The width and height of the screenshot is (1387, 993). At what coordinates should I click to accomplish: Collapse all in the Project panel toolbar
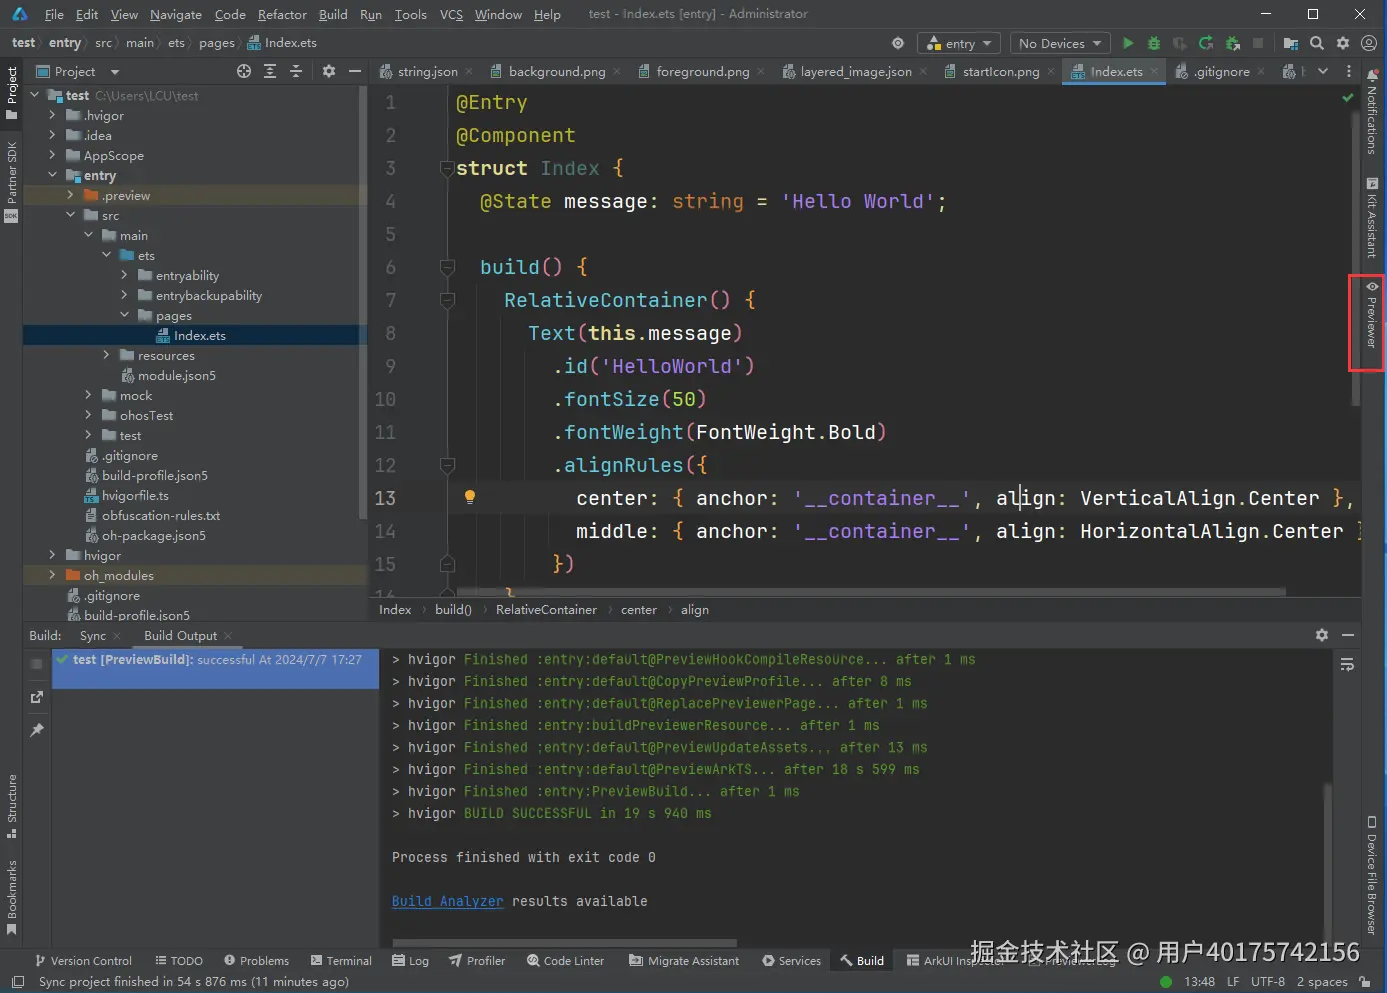pos(296,71)
